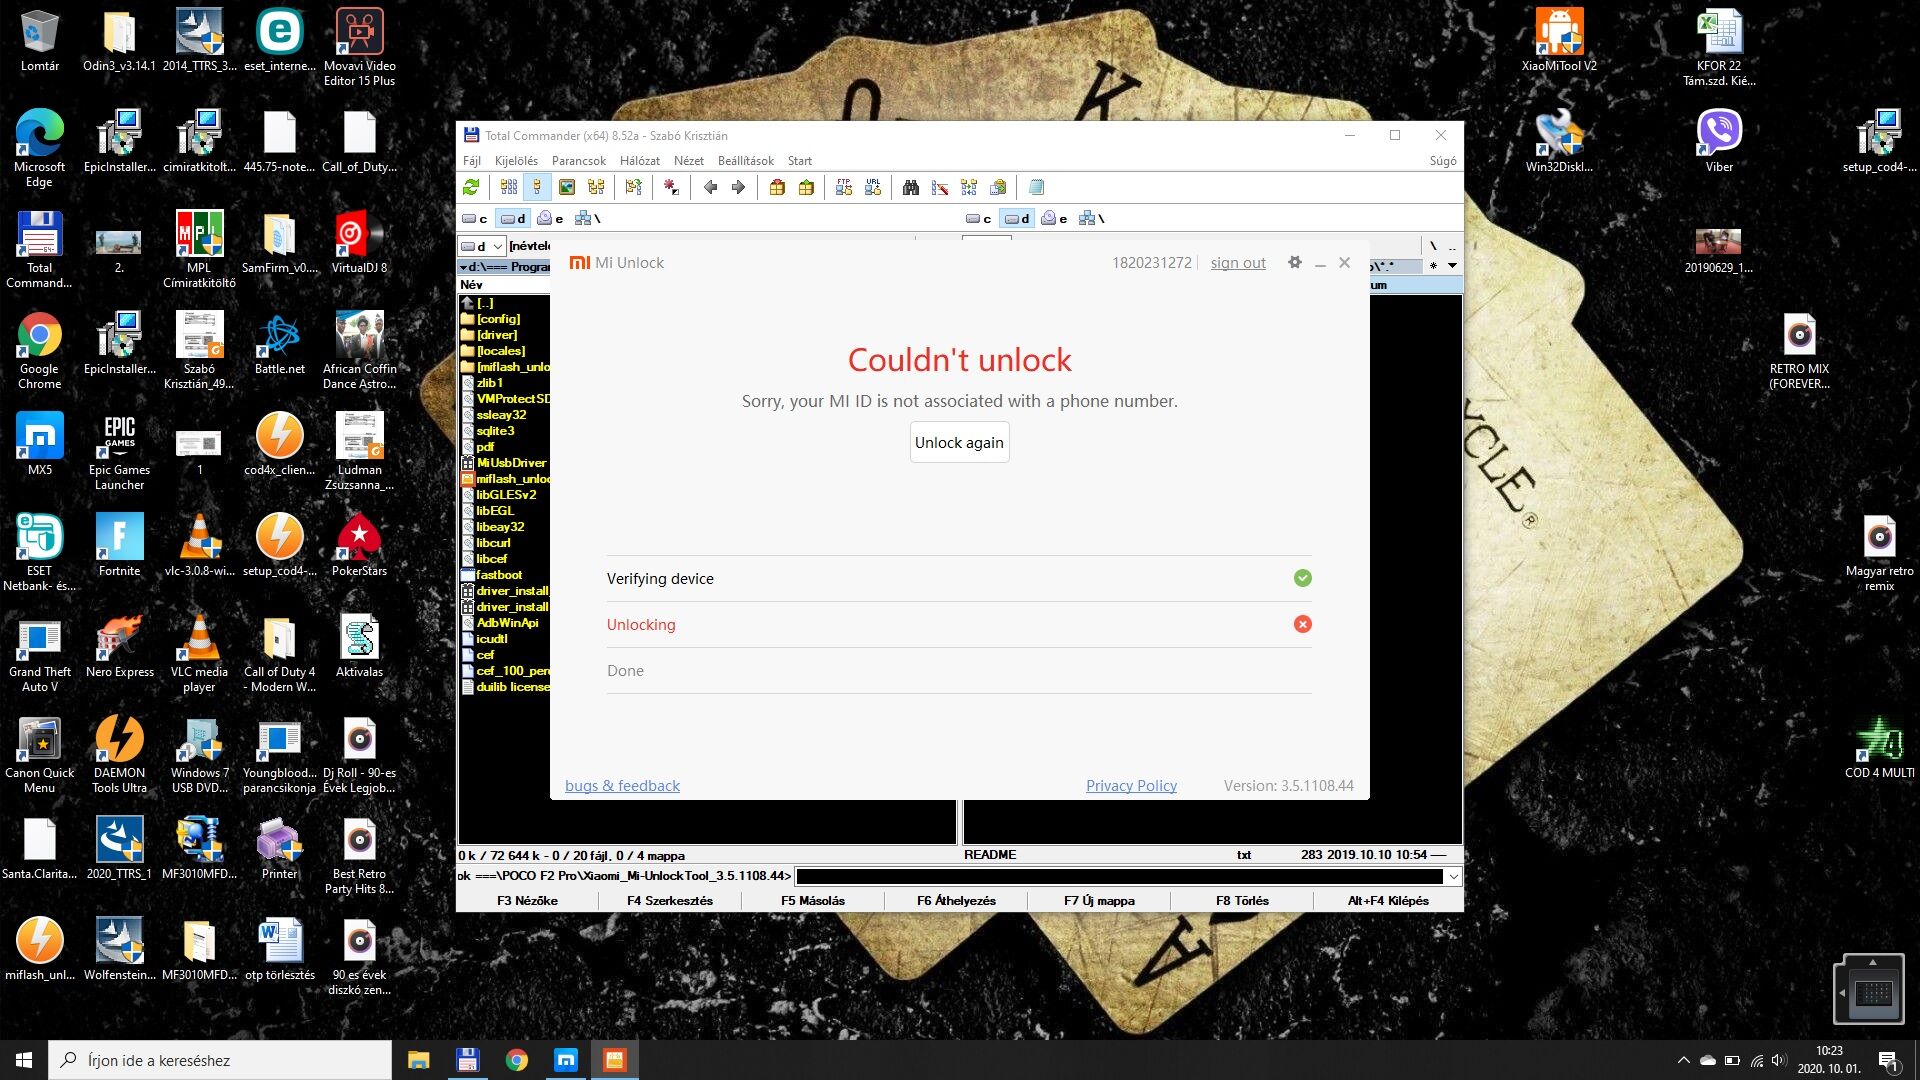Open the Parancsok menu
Screen dimensions: 1920x1080
click(578, 160)
